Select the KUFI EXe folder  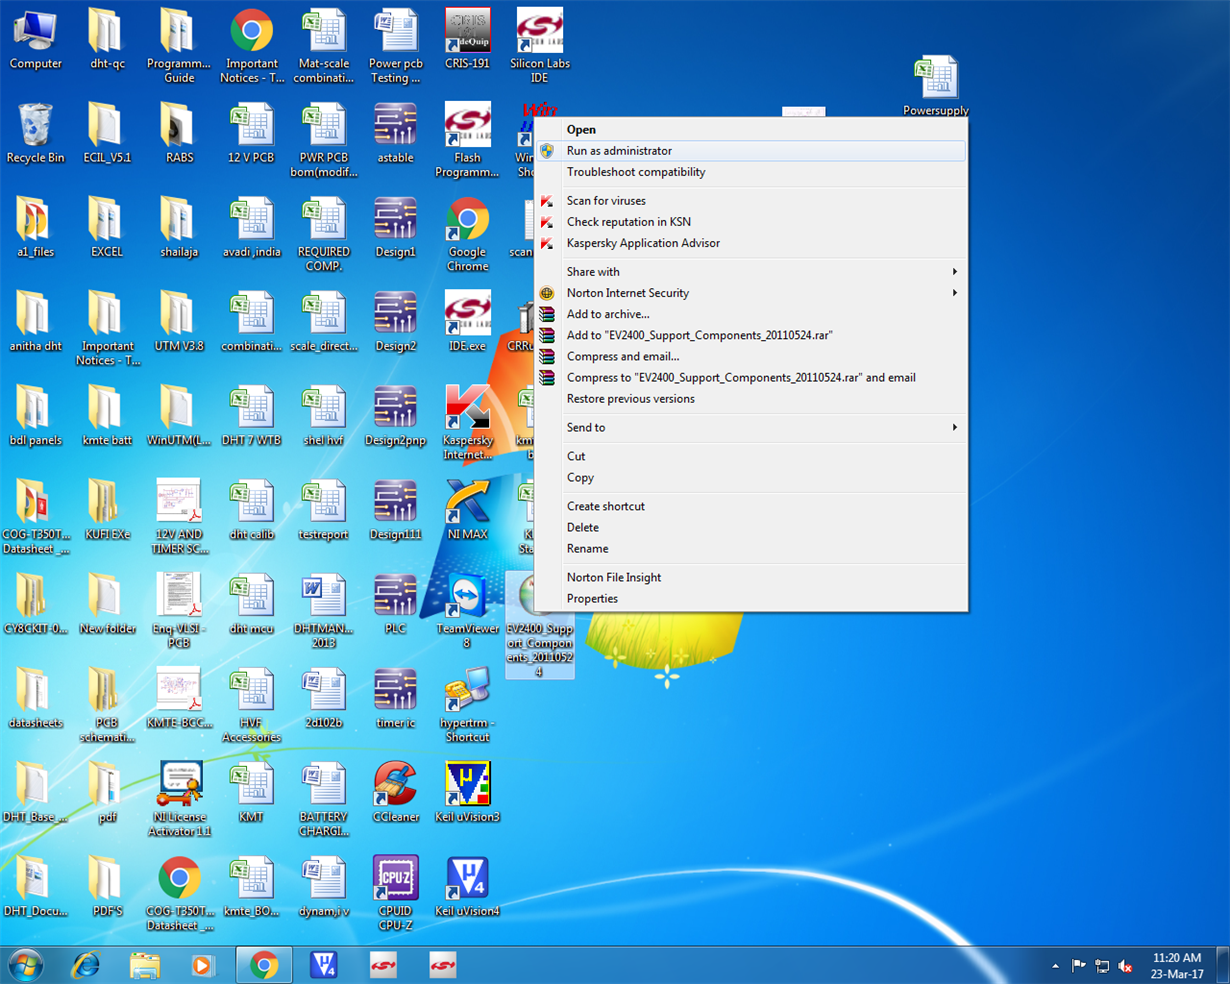pos(108,511)
